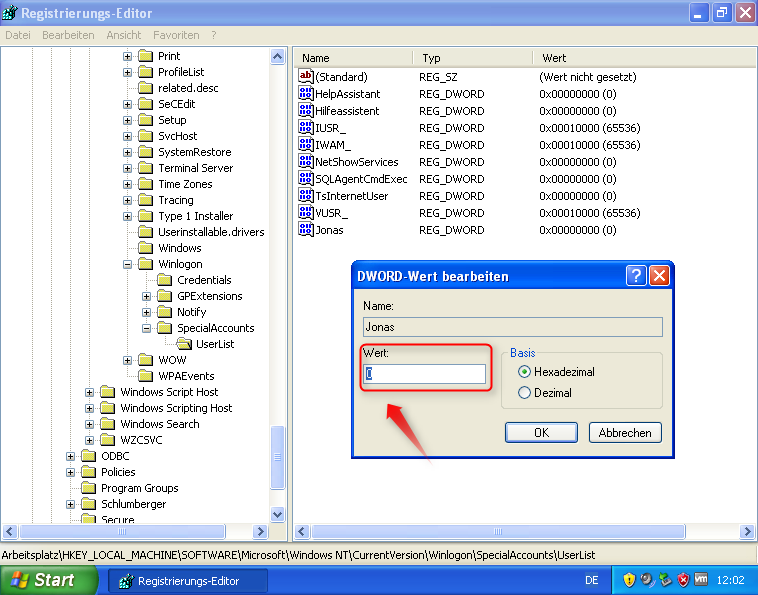Collapse the SpecialAccounts tree node
This screenshot has width=758, height=595.
tap(146, 328)
